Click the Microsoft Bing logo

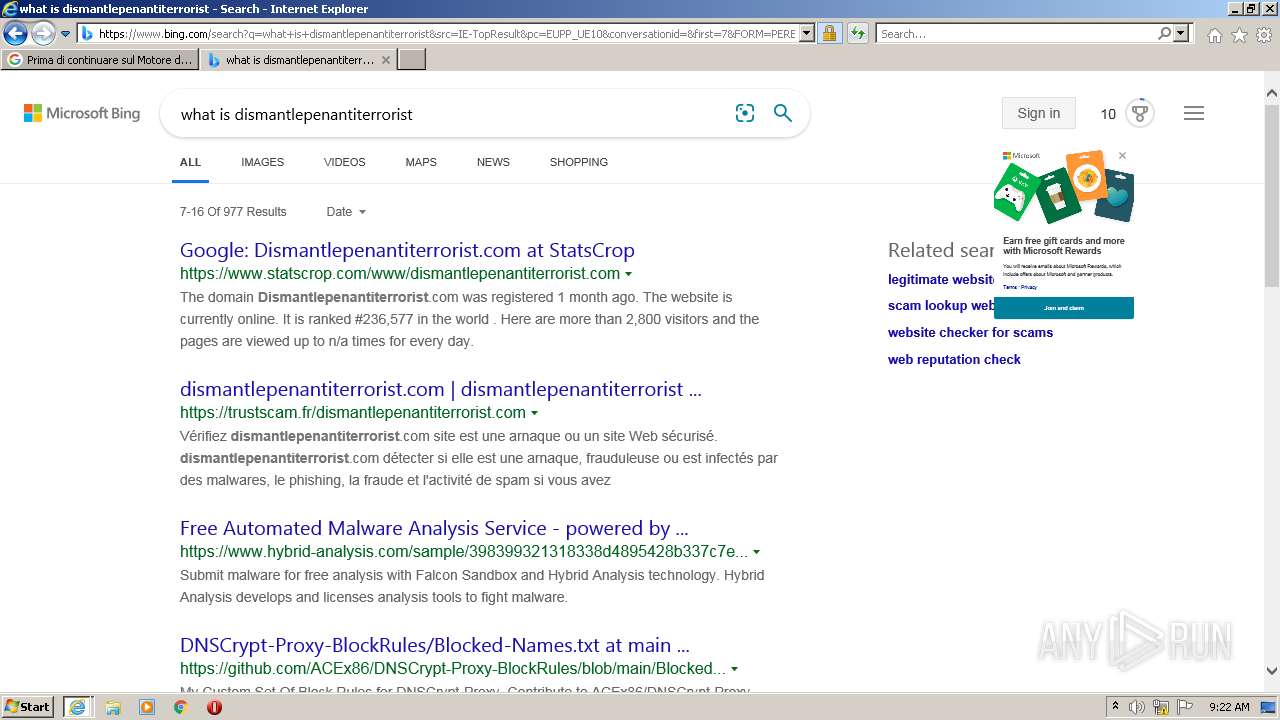point(82,113)
